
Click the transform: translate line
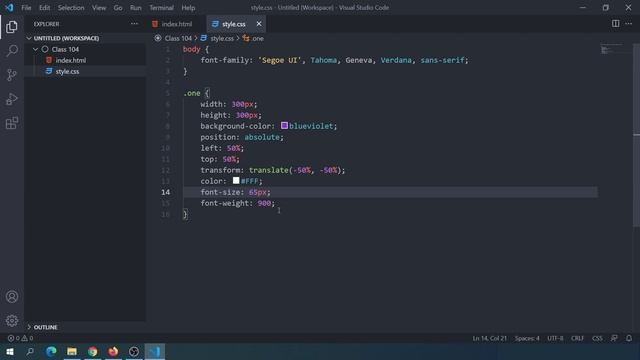(273, 170)
